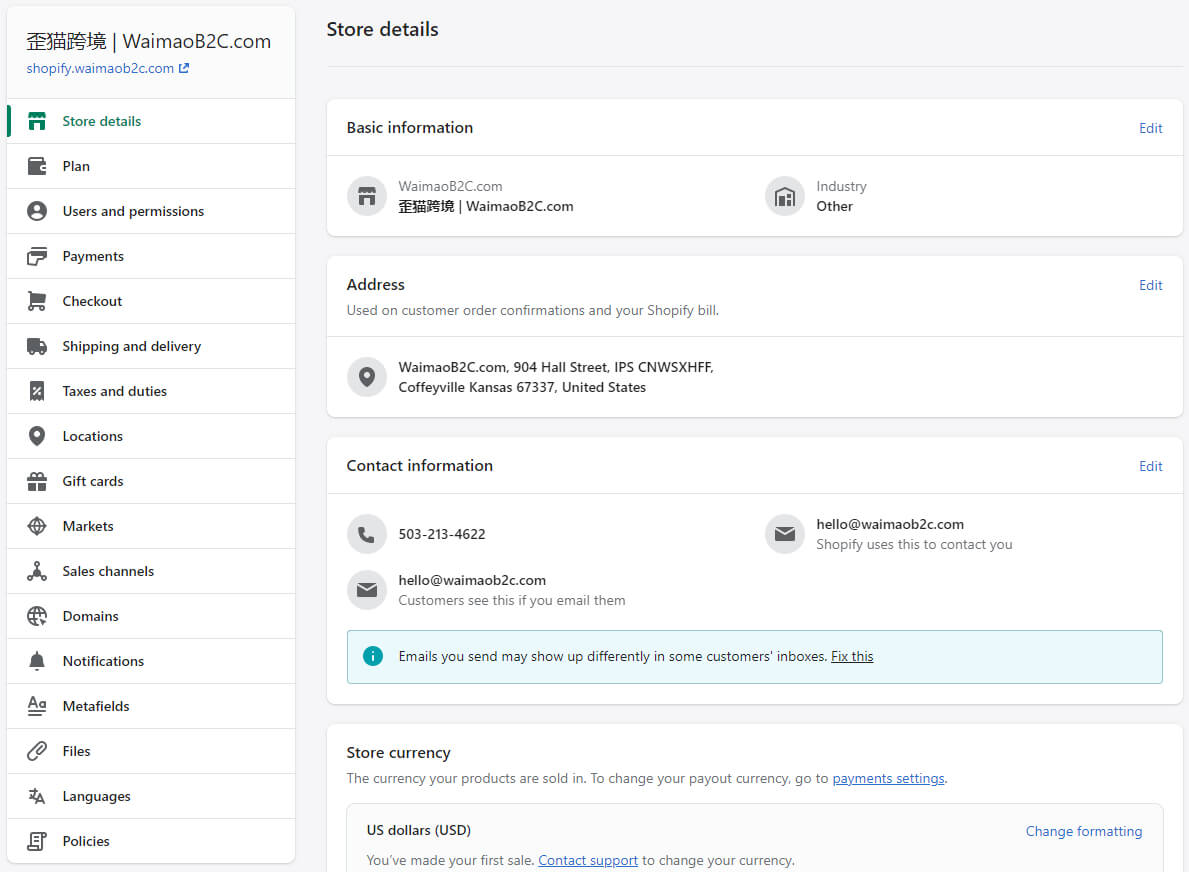This screenshot has height=872, width=1189.
Task: Click the Contact support link
Action: click(x=588, y=861)
